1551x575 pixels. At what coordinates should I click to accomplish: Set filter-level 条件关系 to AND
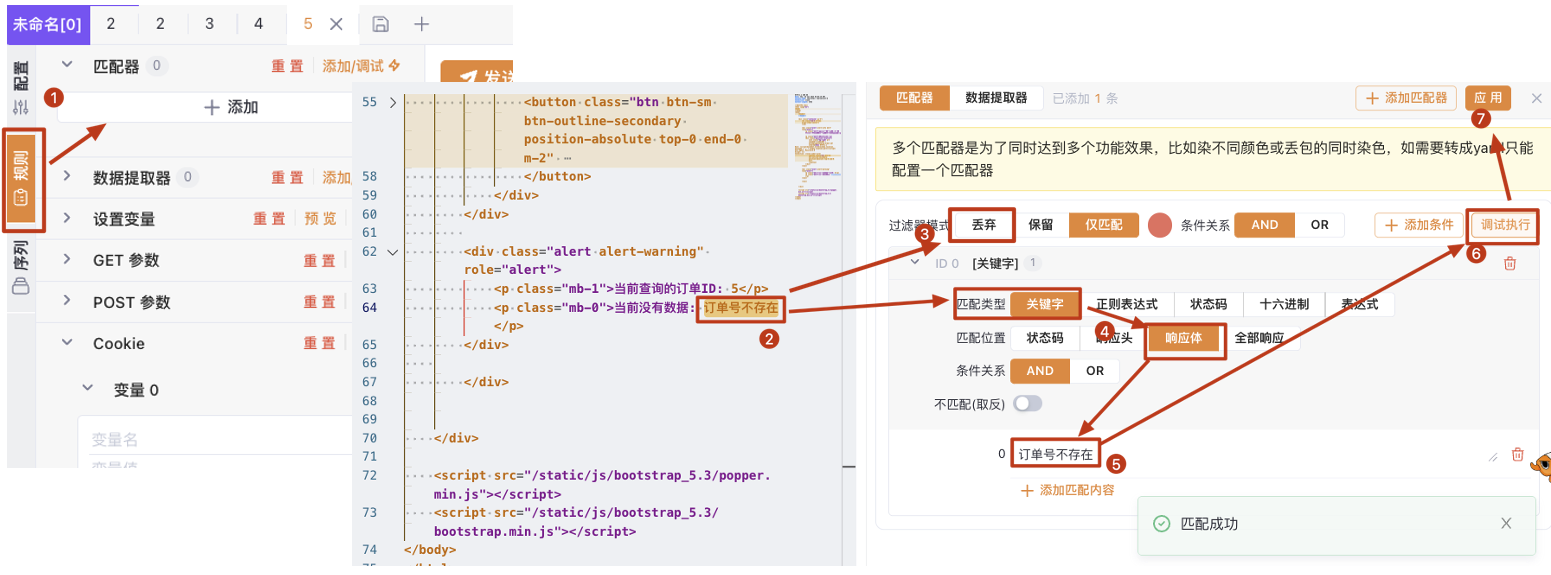[x=1265, y=225]
